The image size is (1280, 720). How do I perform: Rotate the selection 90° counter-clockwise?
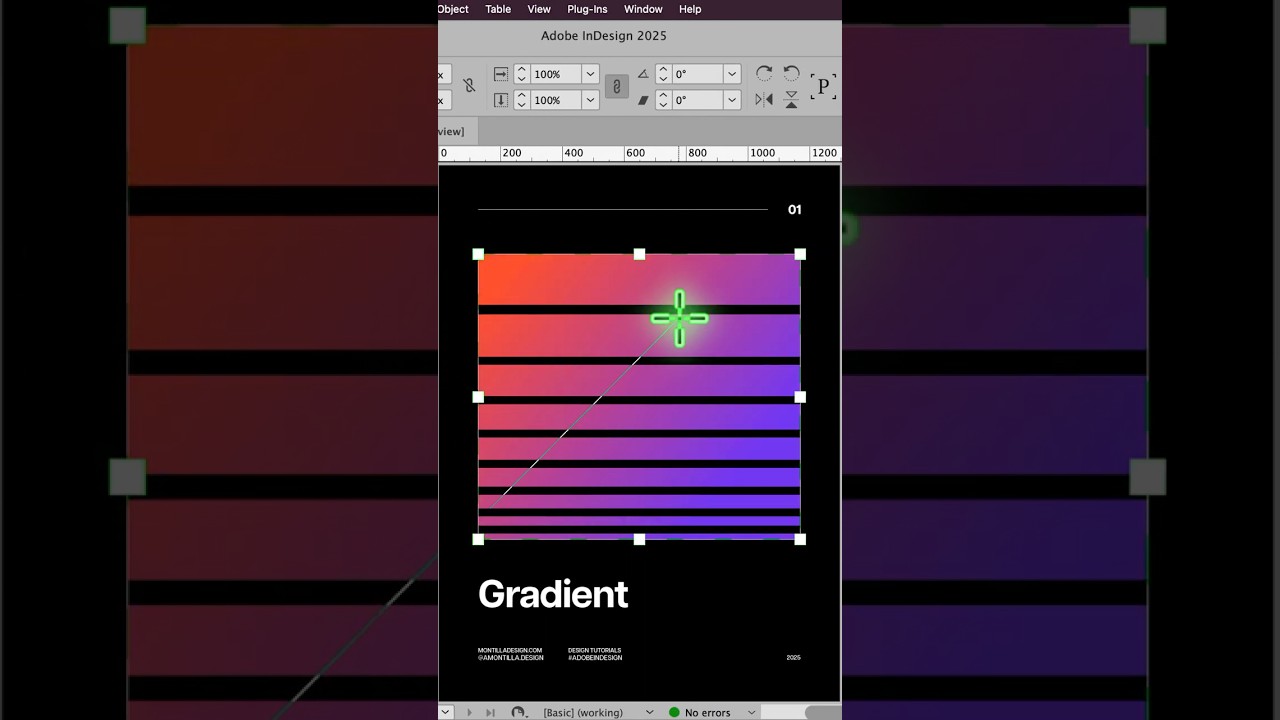[791, 73]
